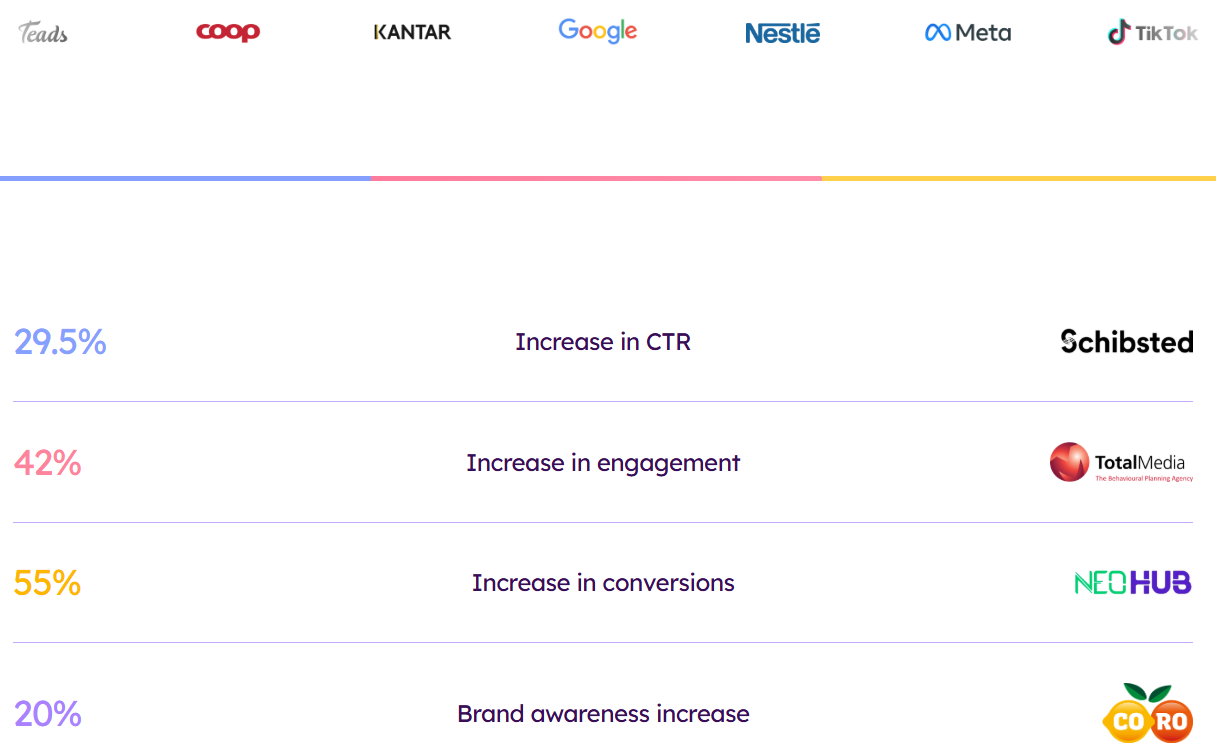Select the Nestlé logo
Viewport: 1216px width, 755px height.
(783, 33)
